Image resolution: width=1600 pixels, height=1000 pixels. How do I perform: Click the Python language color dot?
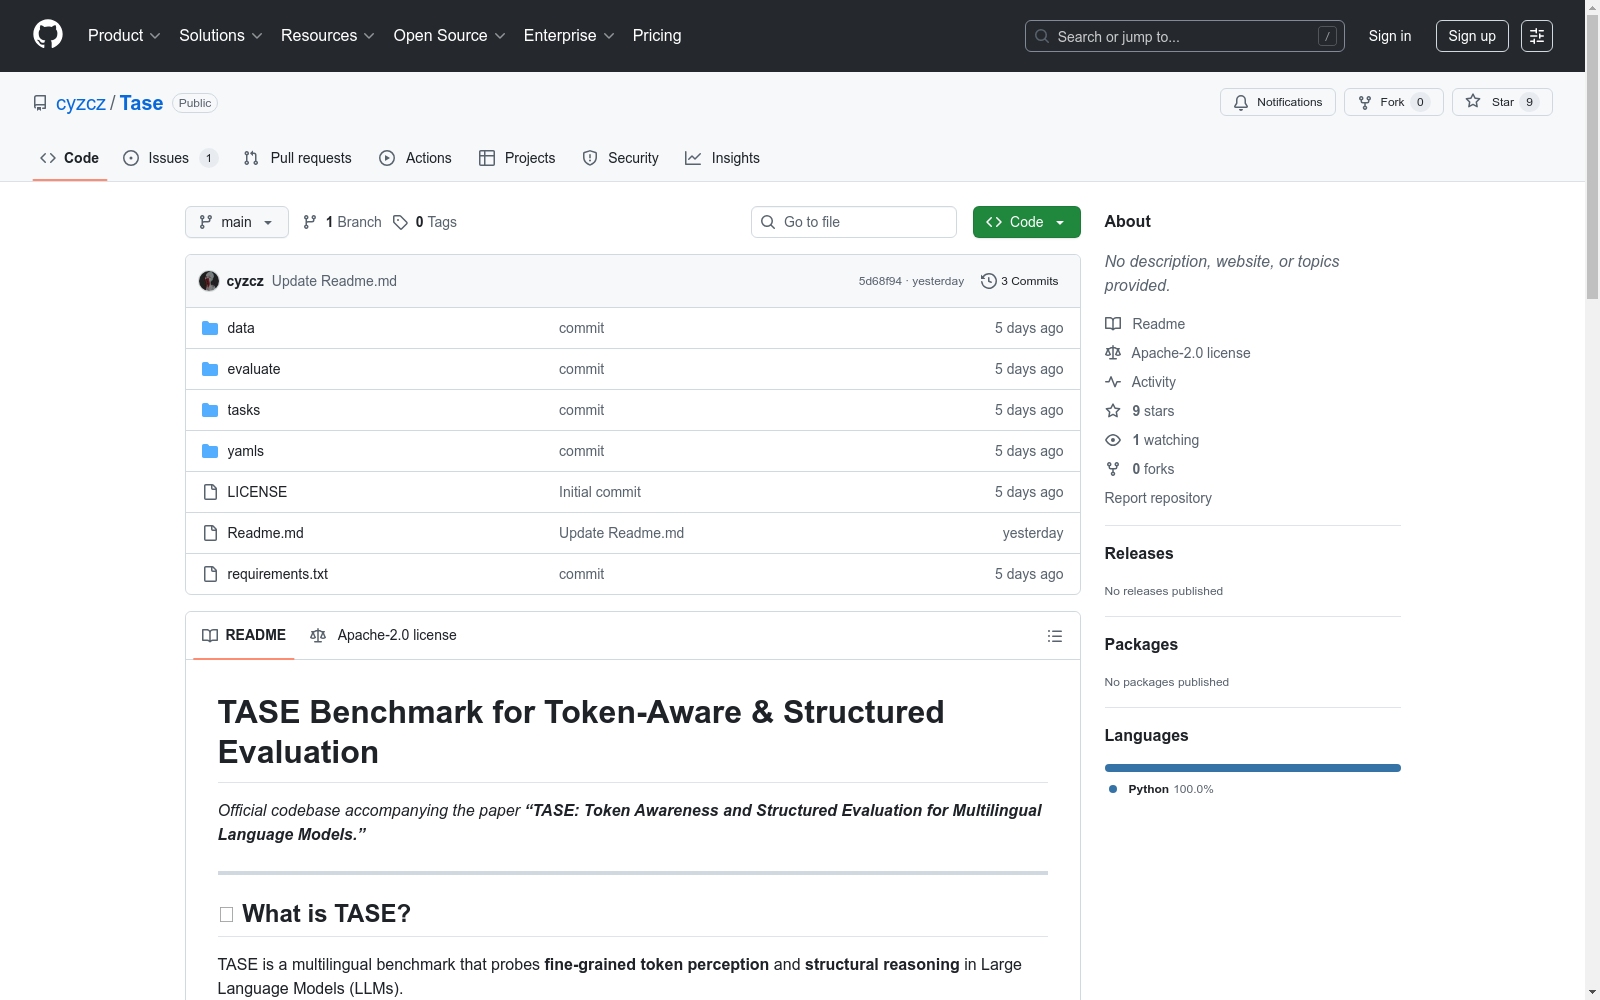click(1113, 789)
